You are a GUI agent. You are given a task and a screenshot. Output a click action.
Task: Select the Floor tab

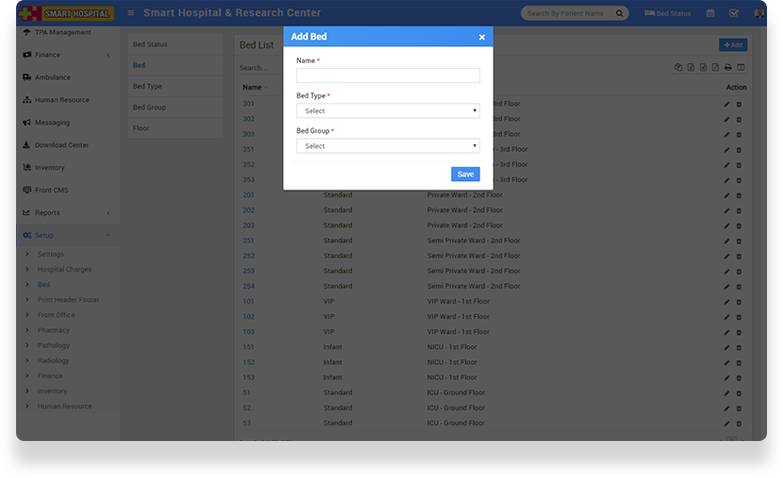coord(141,128)
